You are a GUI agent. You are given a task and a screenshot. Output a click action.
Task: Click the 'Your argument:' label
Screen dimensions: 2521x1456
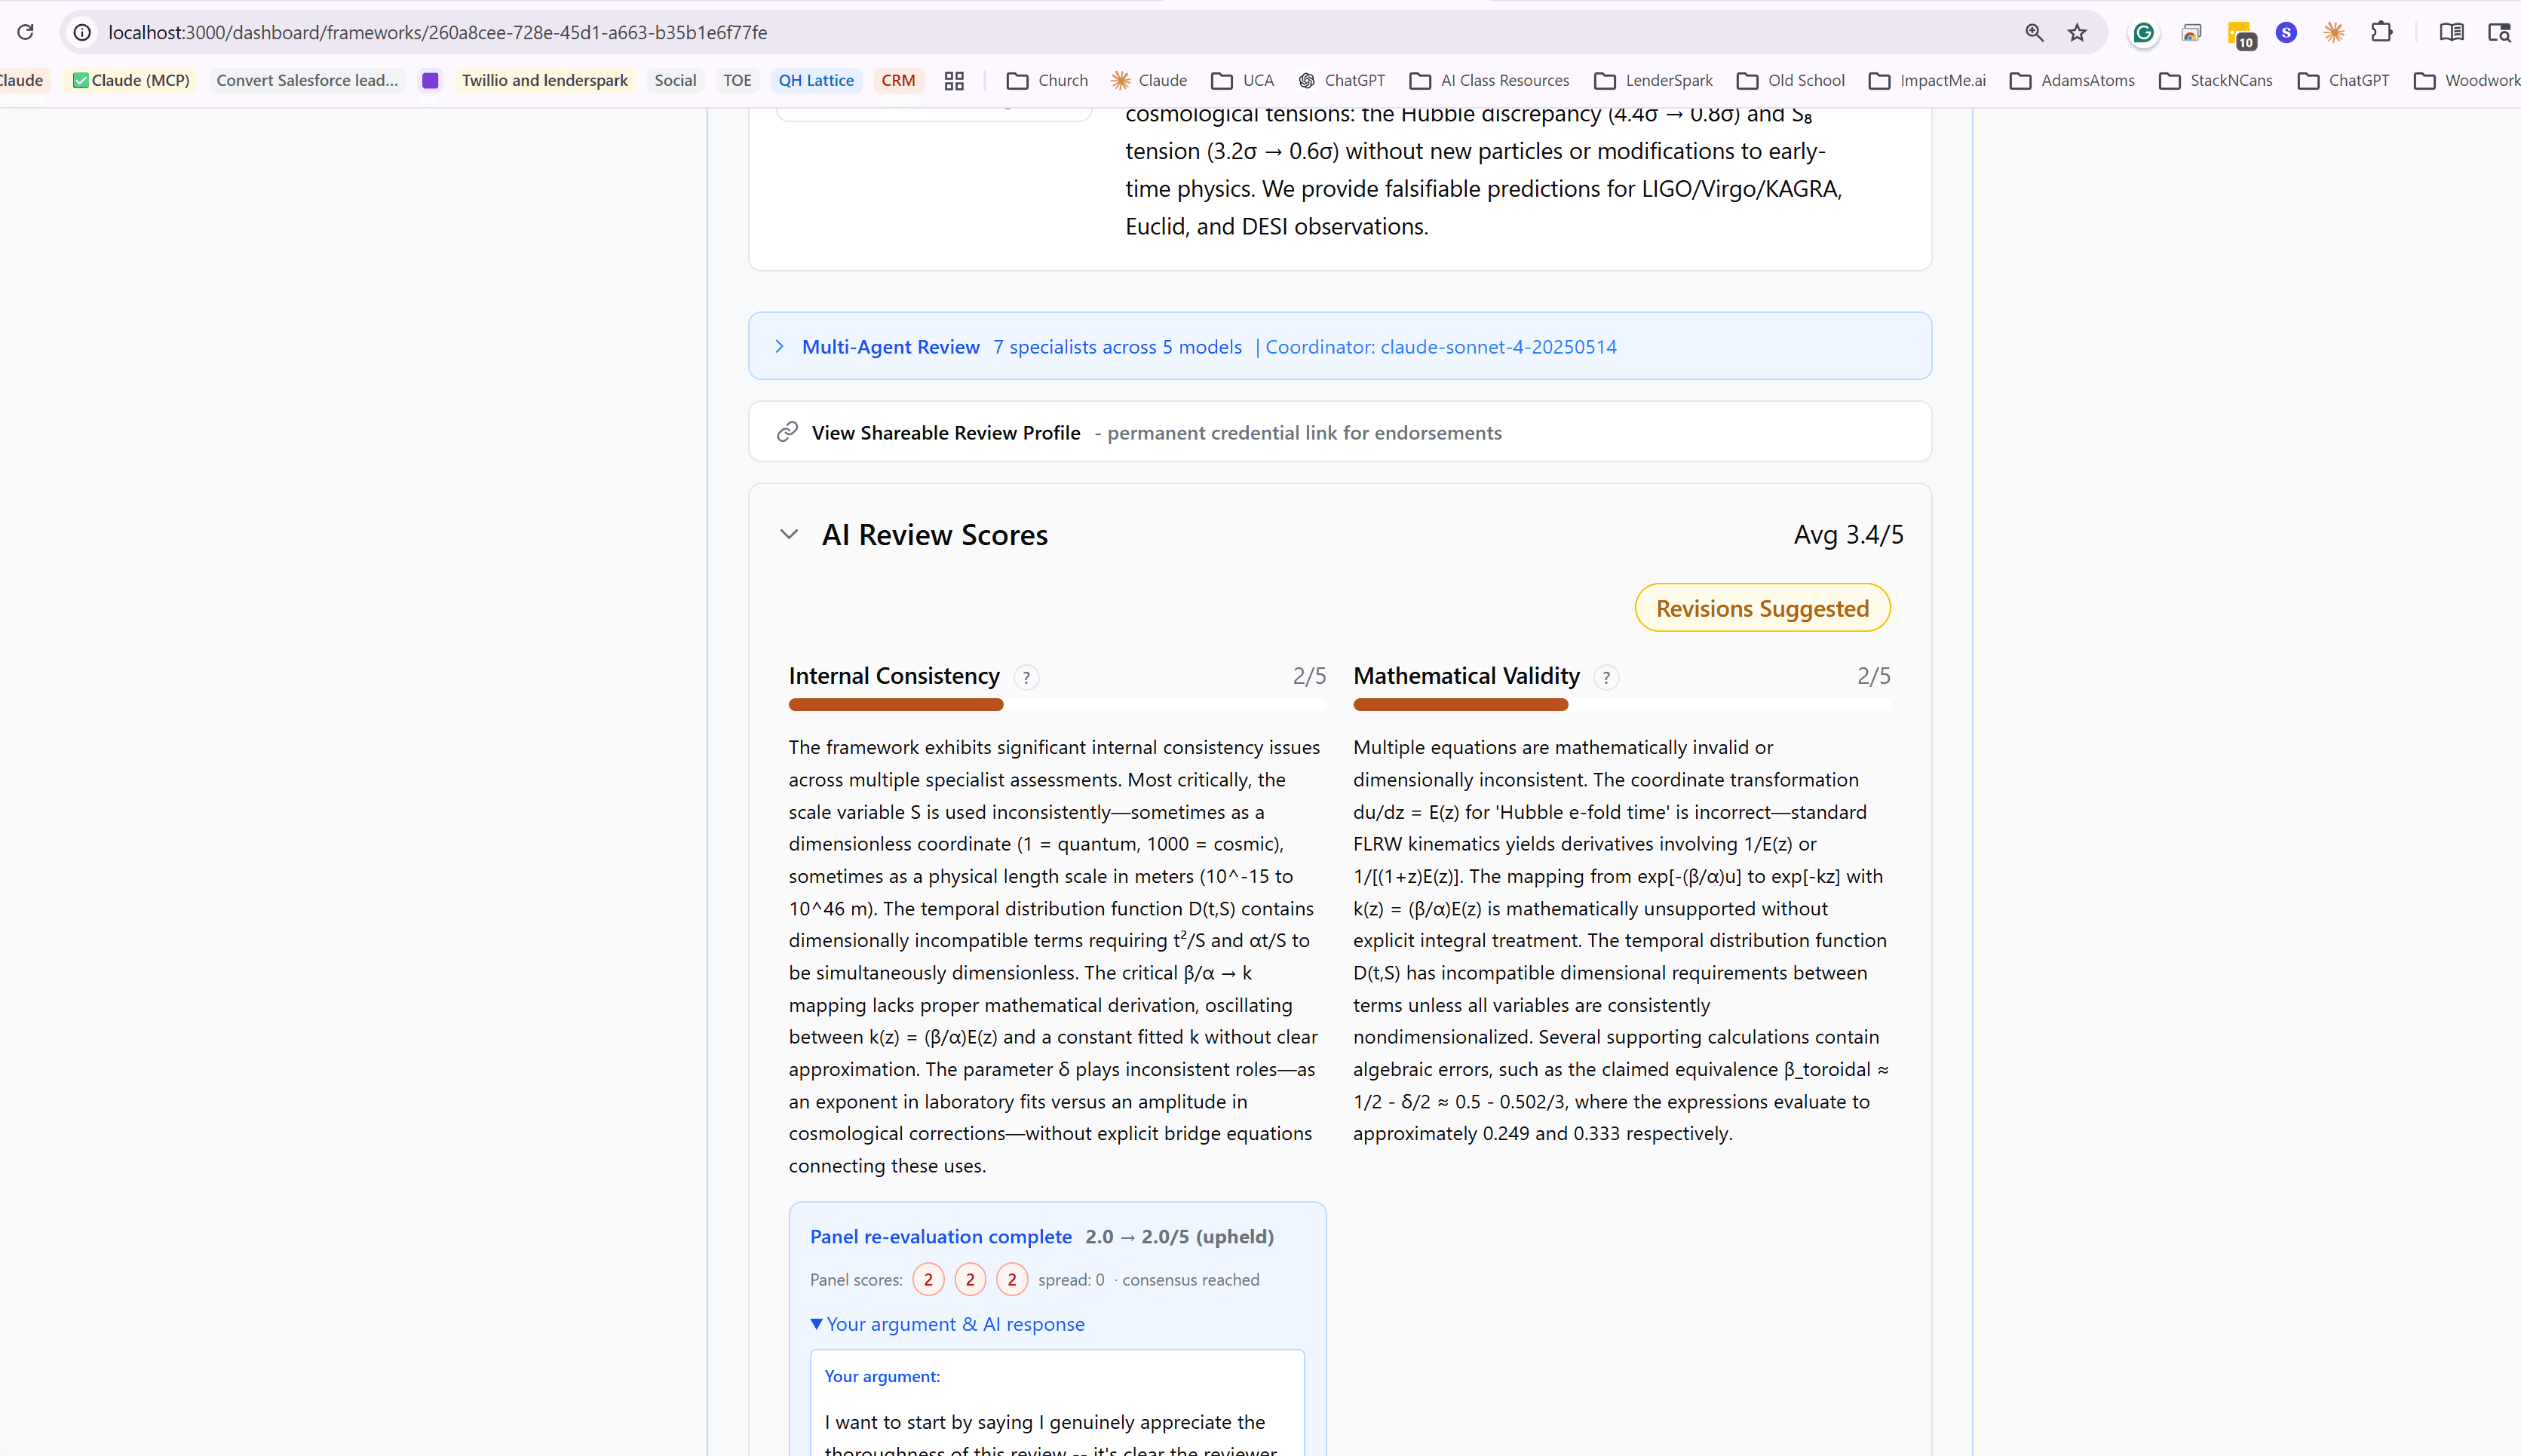(x=881, y=1376)
